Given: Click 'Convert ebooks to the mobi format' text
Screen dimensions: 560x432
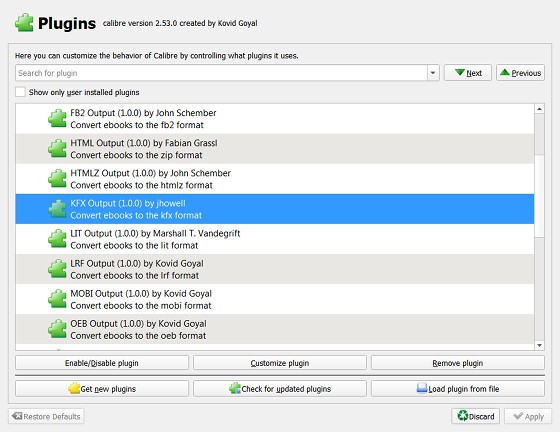Looking at the screenshot, I should point(141,306).
